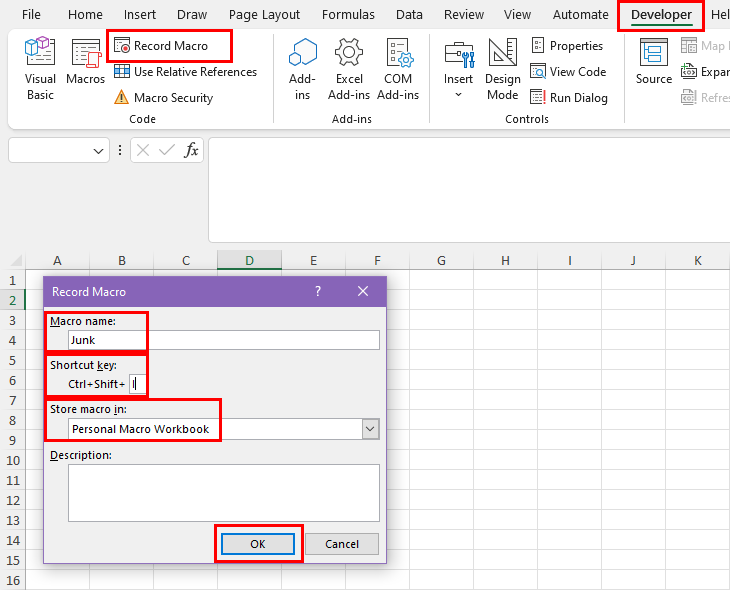730x590 pixels.
Task: Switch to the Review tab
Action: coord(464,14)
